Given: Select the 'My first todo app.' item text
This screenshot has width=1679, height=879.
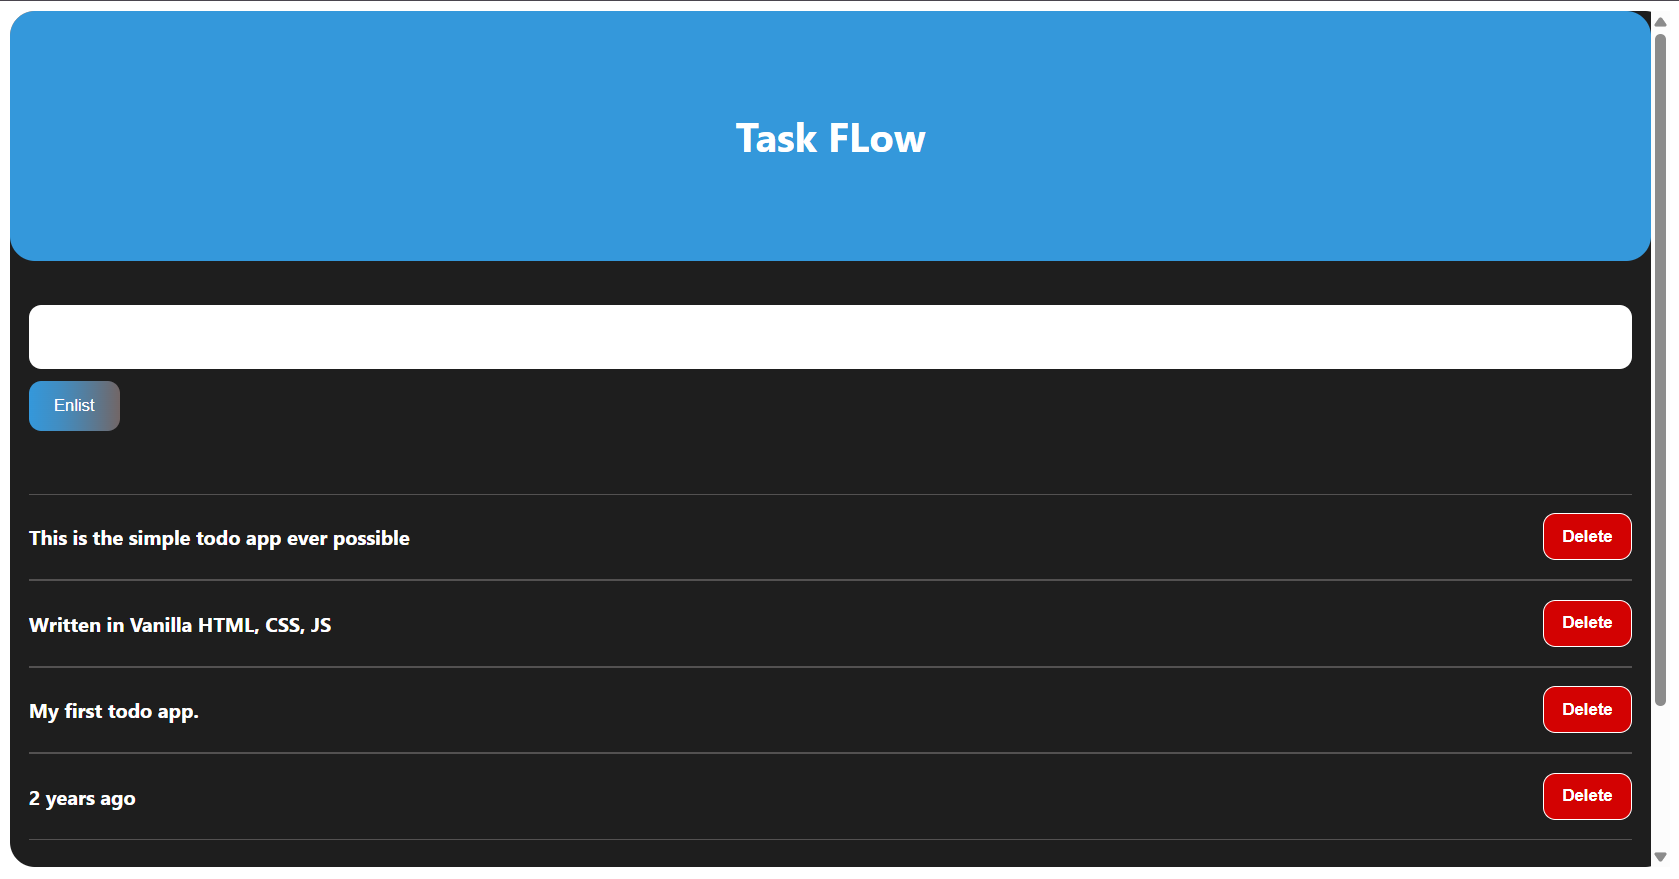Looking at the screenshot, I should click(114, 712).
